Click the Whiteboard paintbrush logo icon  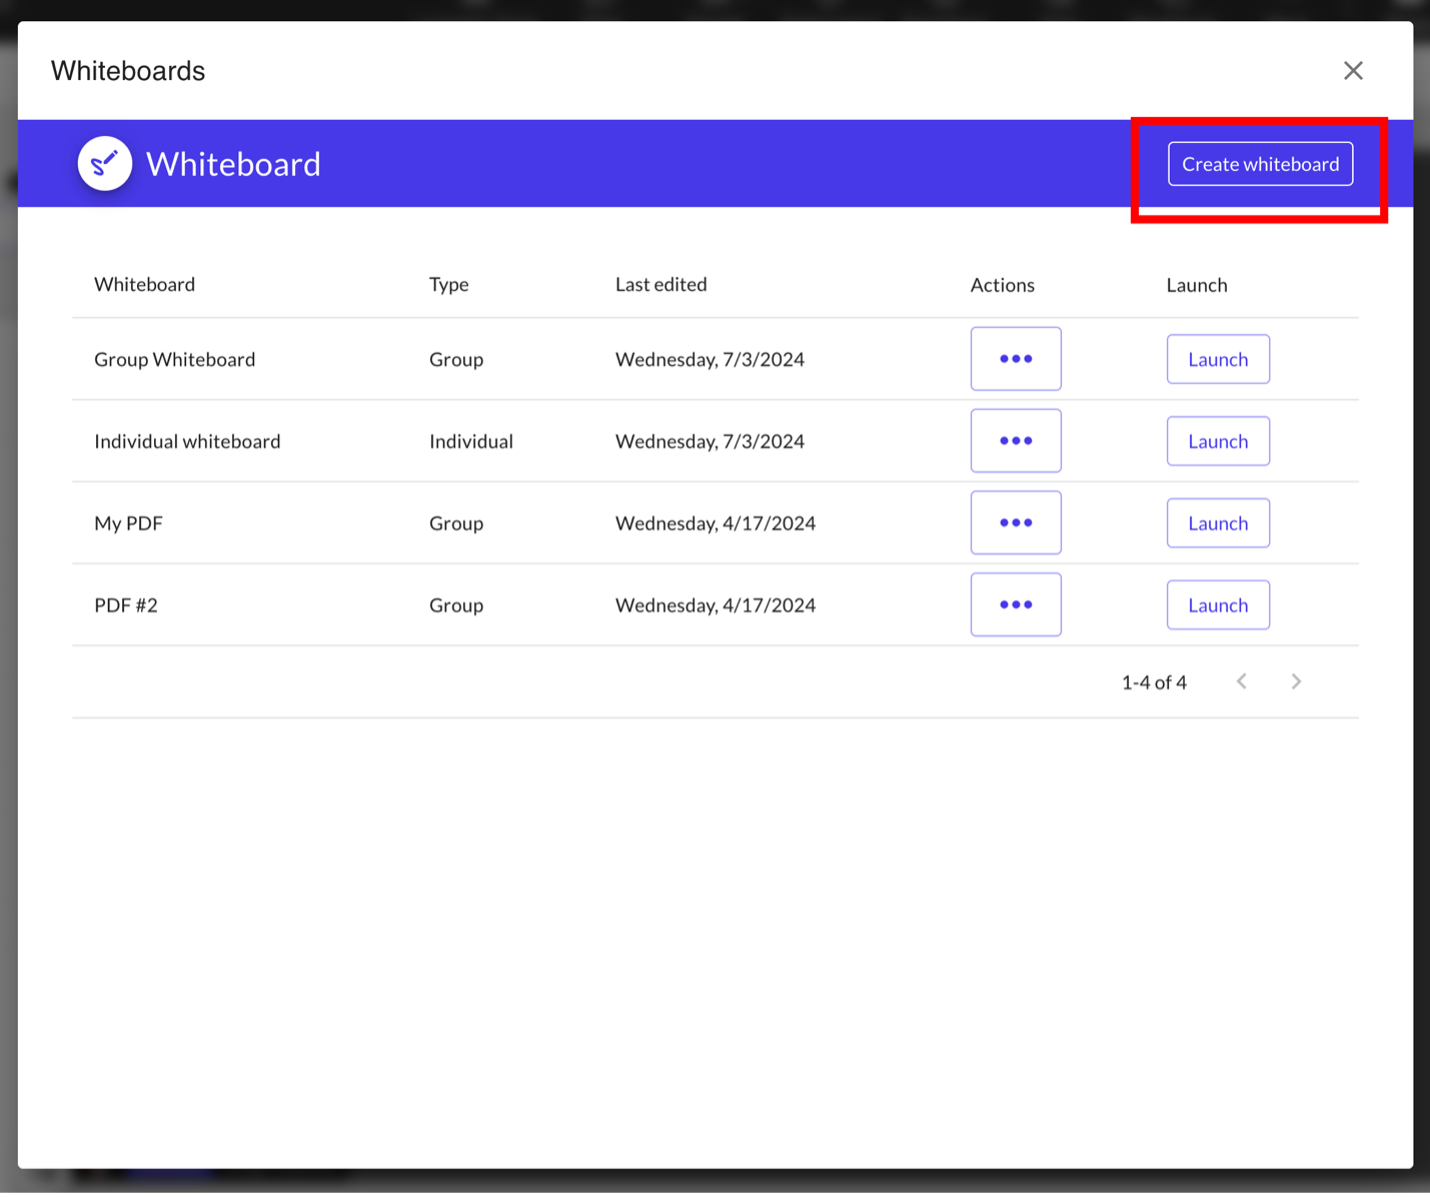105,163
